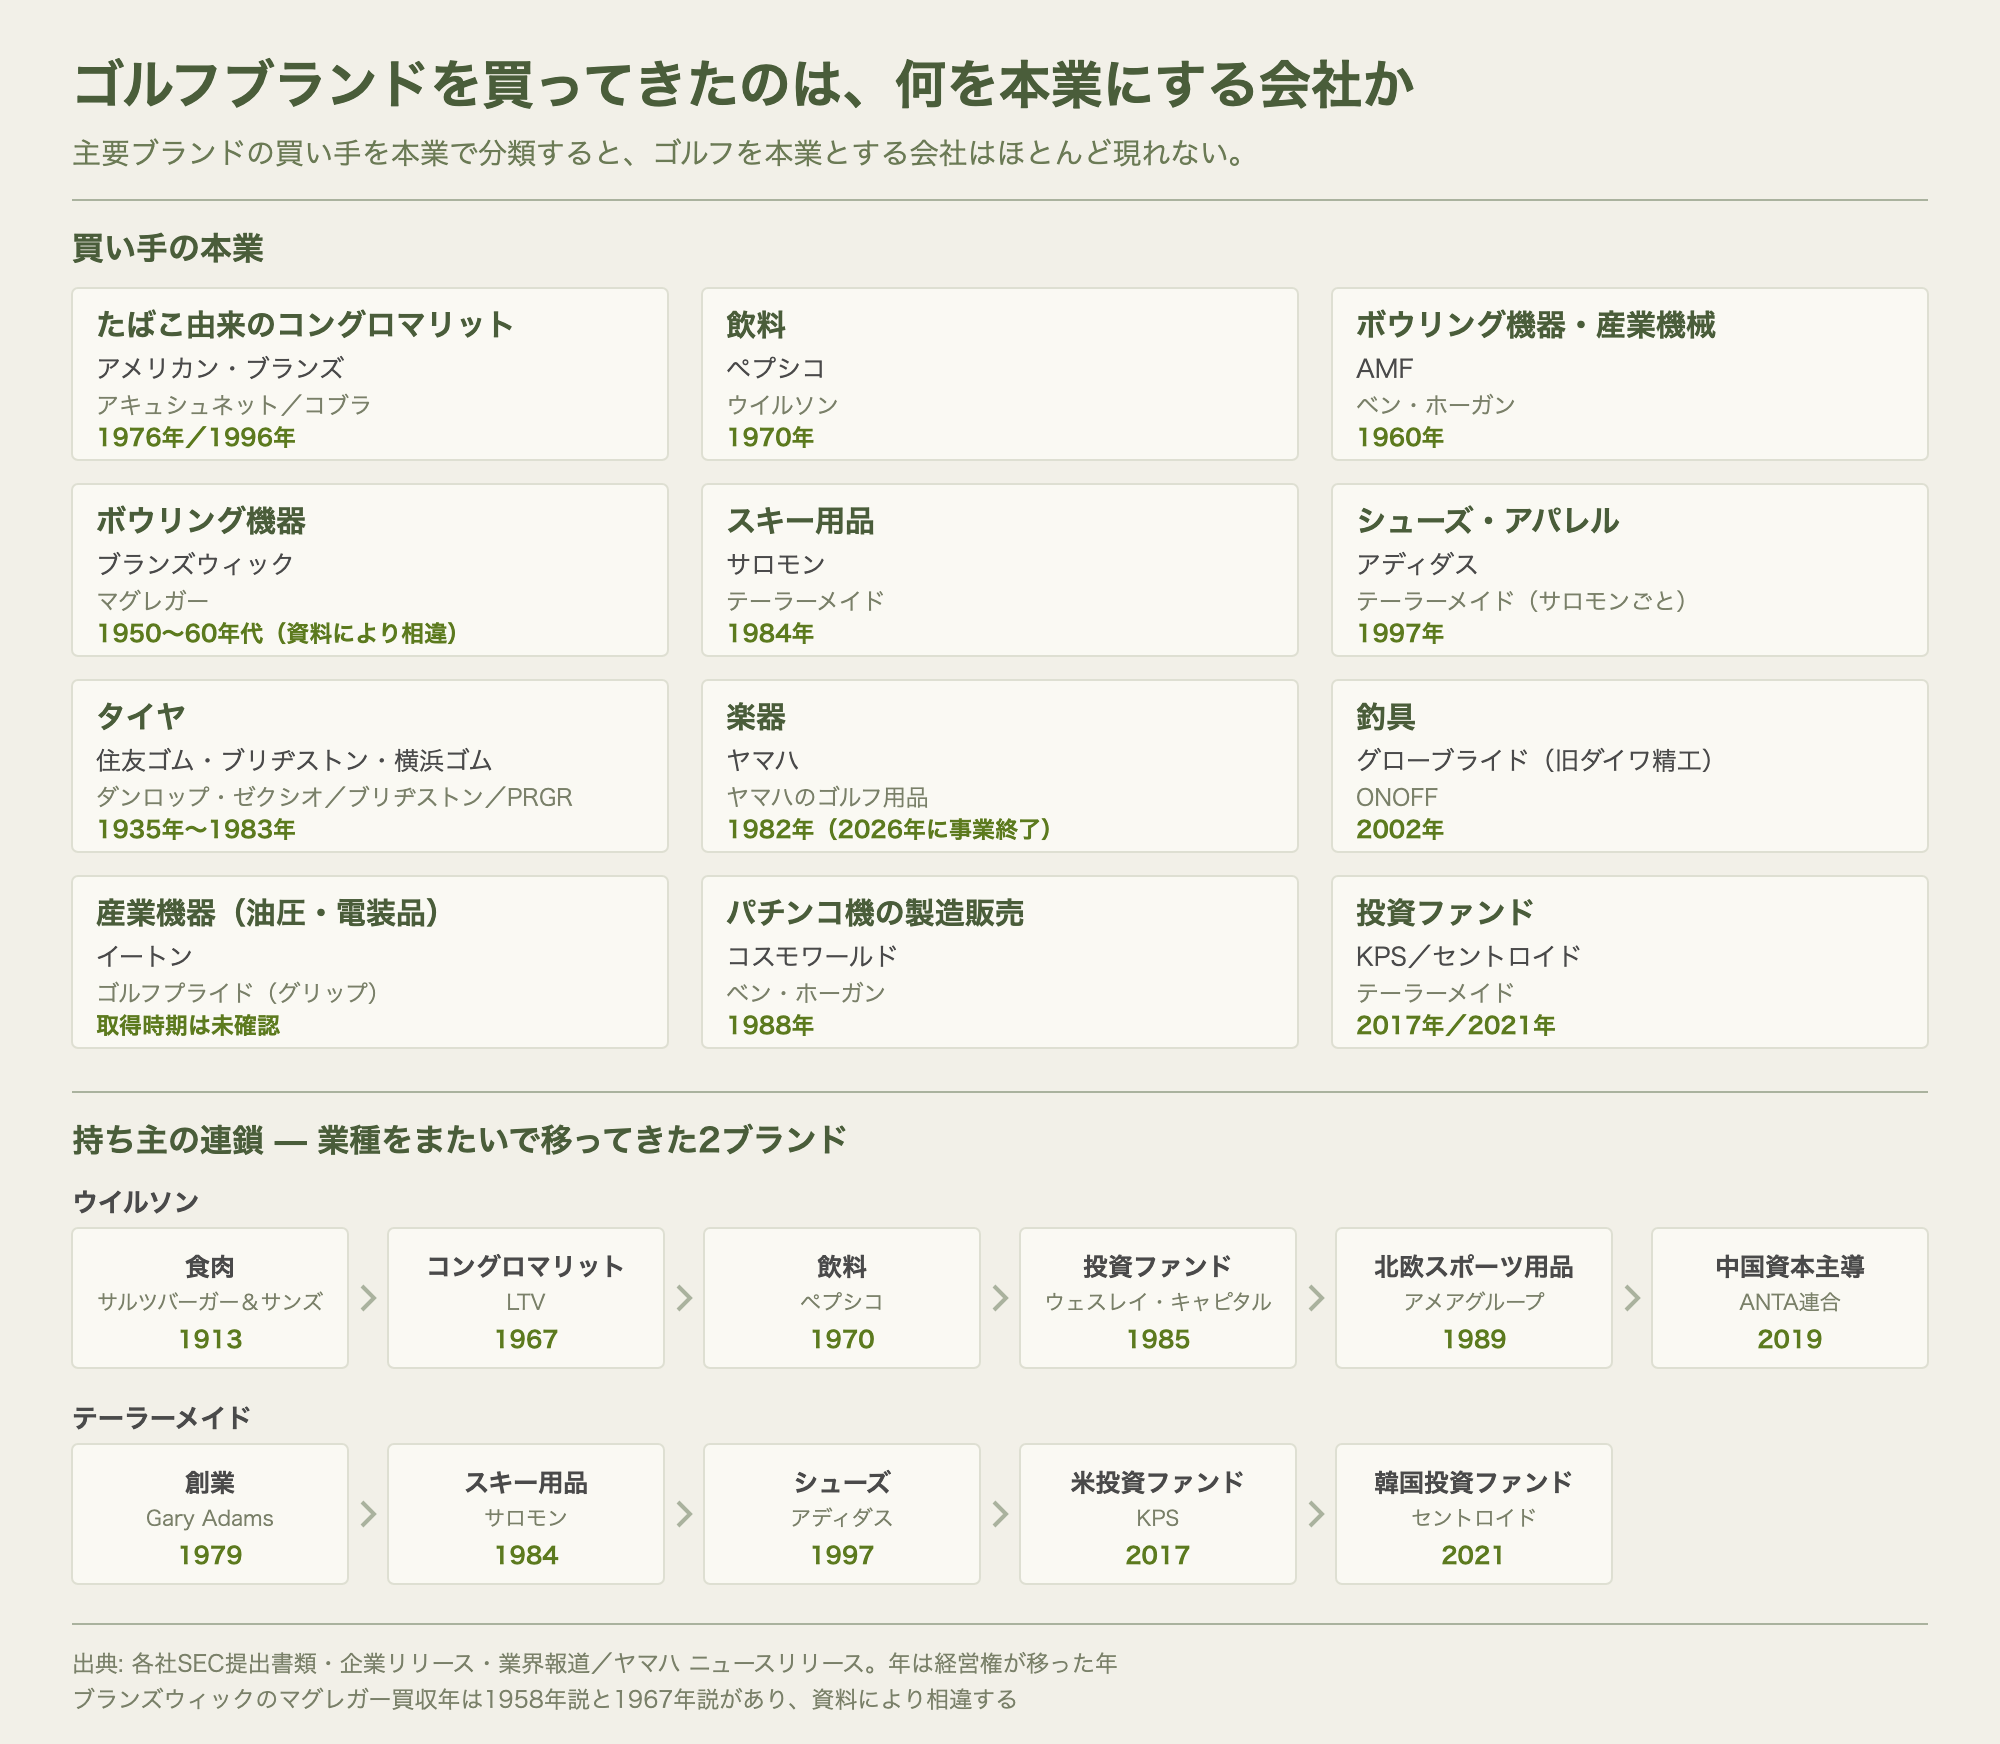Click the タイヤ card heading
Viewport: 2000px width, 1744px height.
coord(141,717)
